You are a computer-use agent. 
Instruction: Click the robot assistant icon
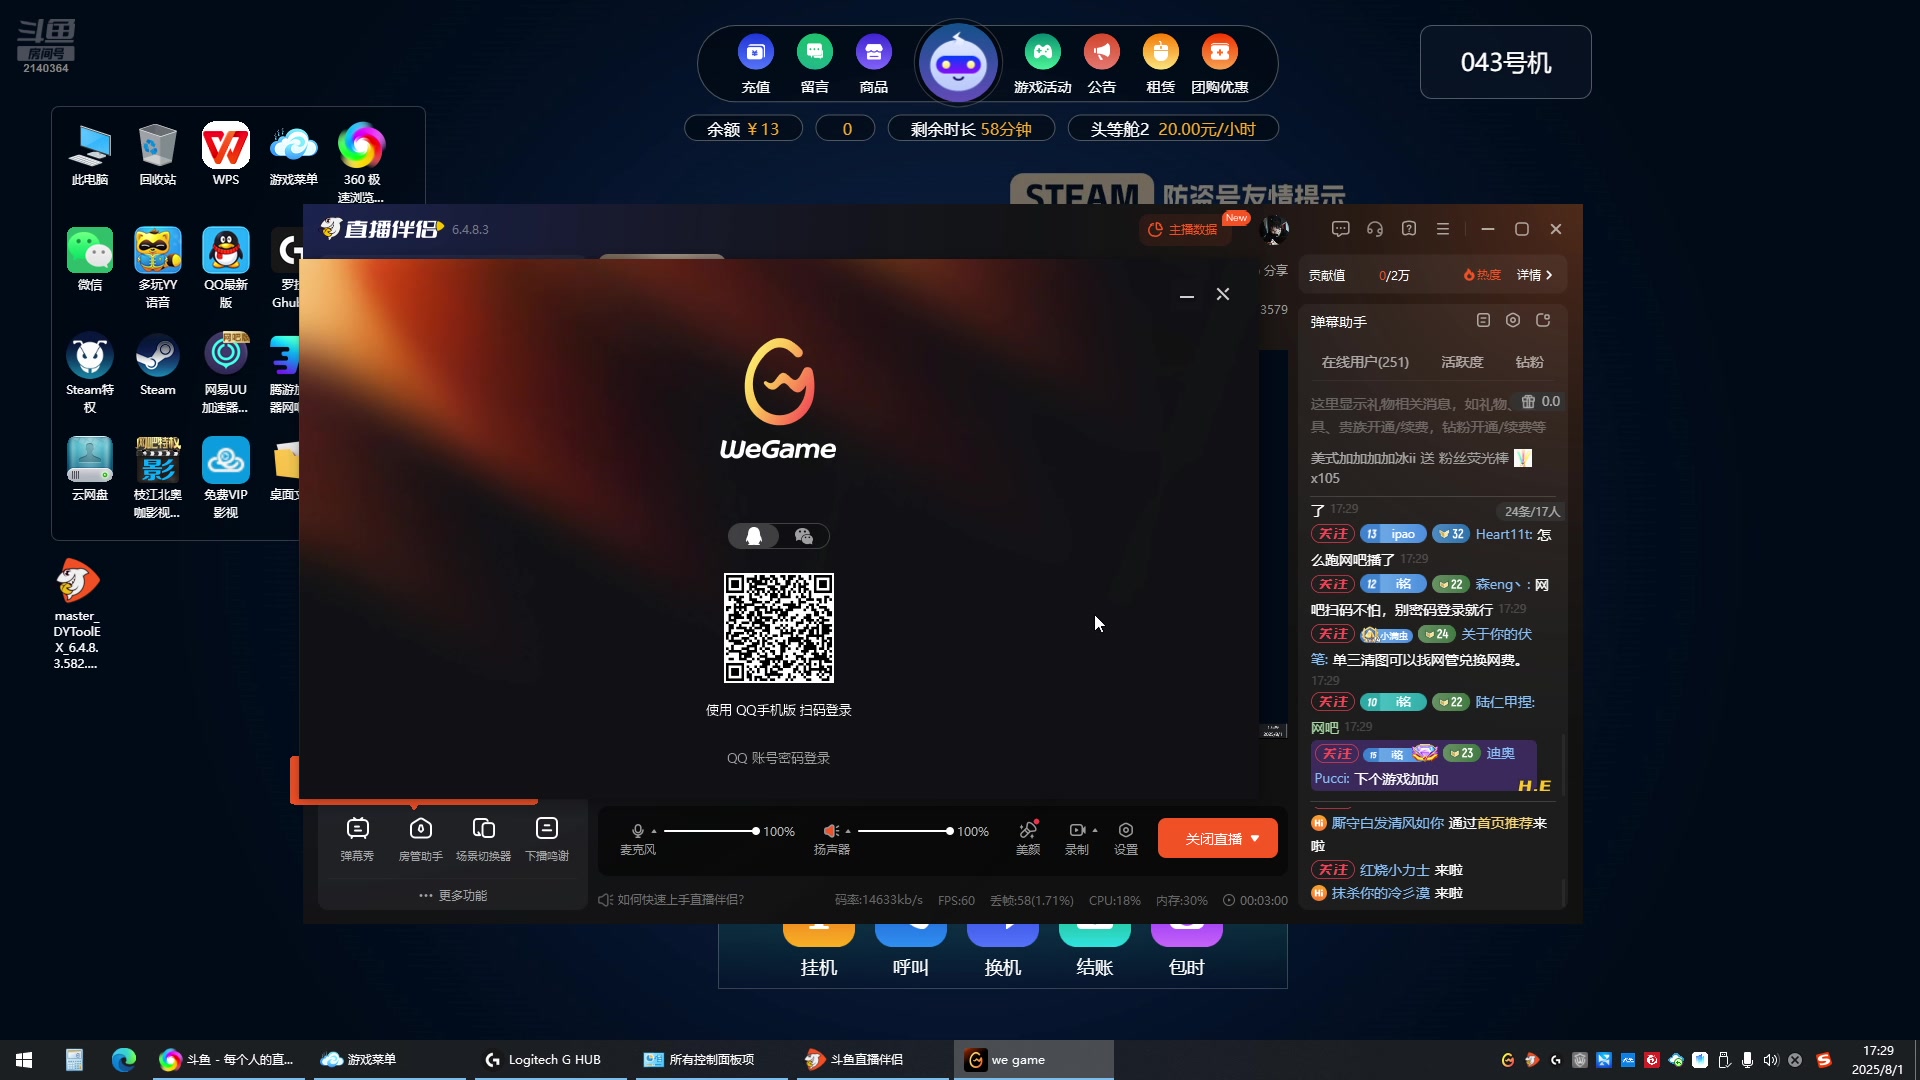click(959, 64)
